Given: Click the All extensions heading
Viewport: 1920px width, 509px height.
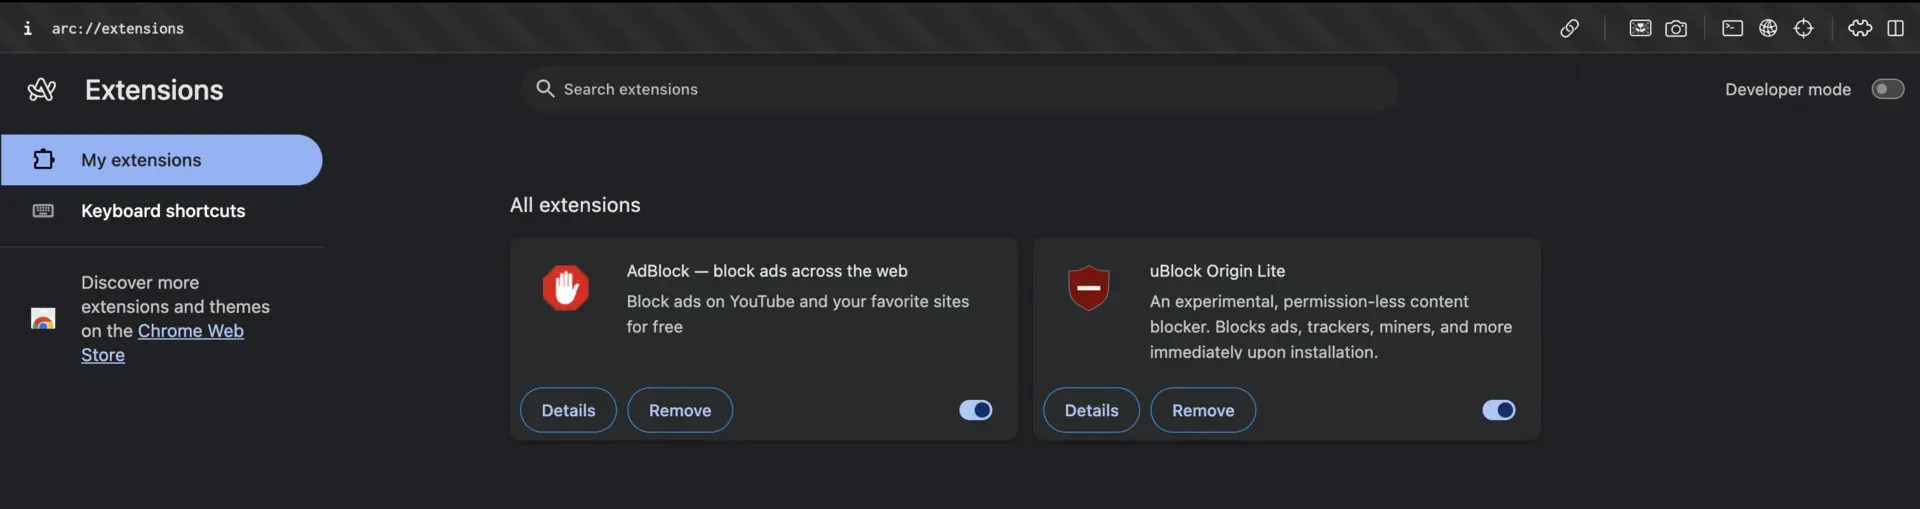Looking at the screenshot, I should coord(575,205).
